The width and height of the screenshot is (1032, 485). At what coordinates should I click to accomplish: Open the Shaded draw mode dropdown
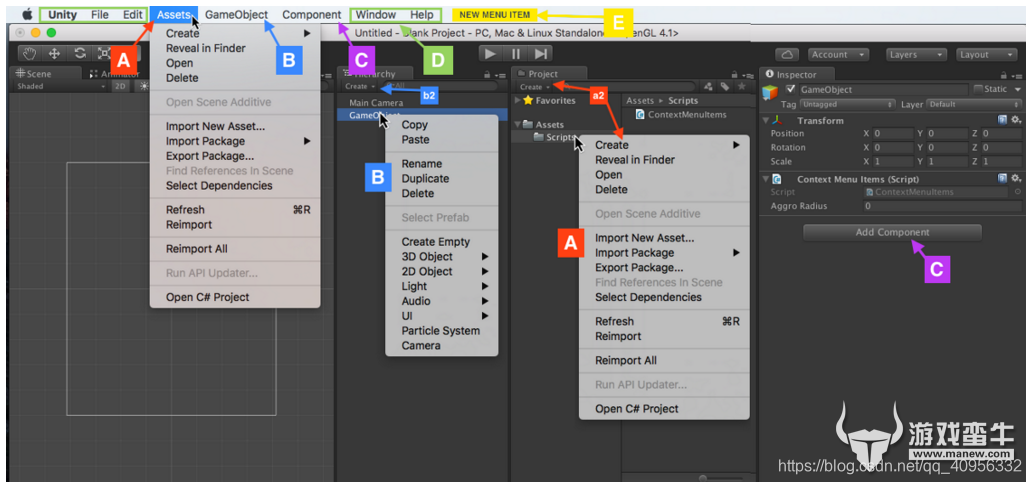coord(61,86)
